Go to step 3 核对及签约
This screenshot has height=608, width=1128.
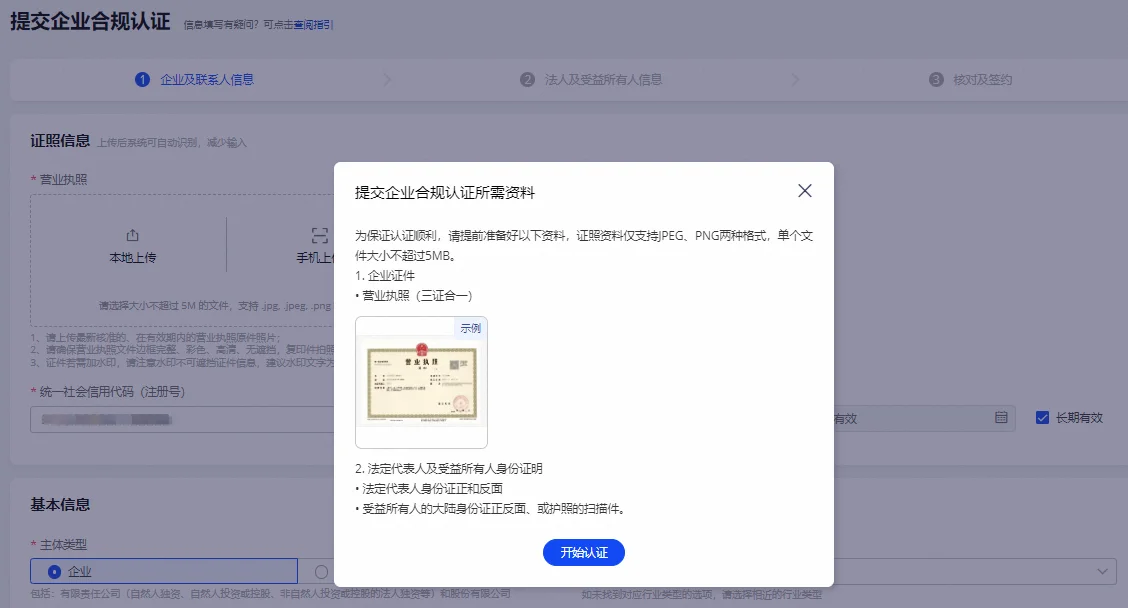(970, 80)
